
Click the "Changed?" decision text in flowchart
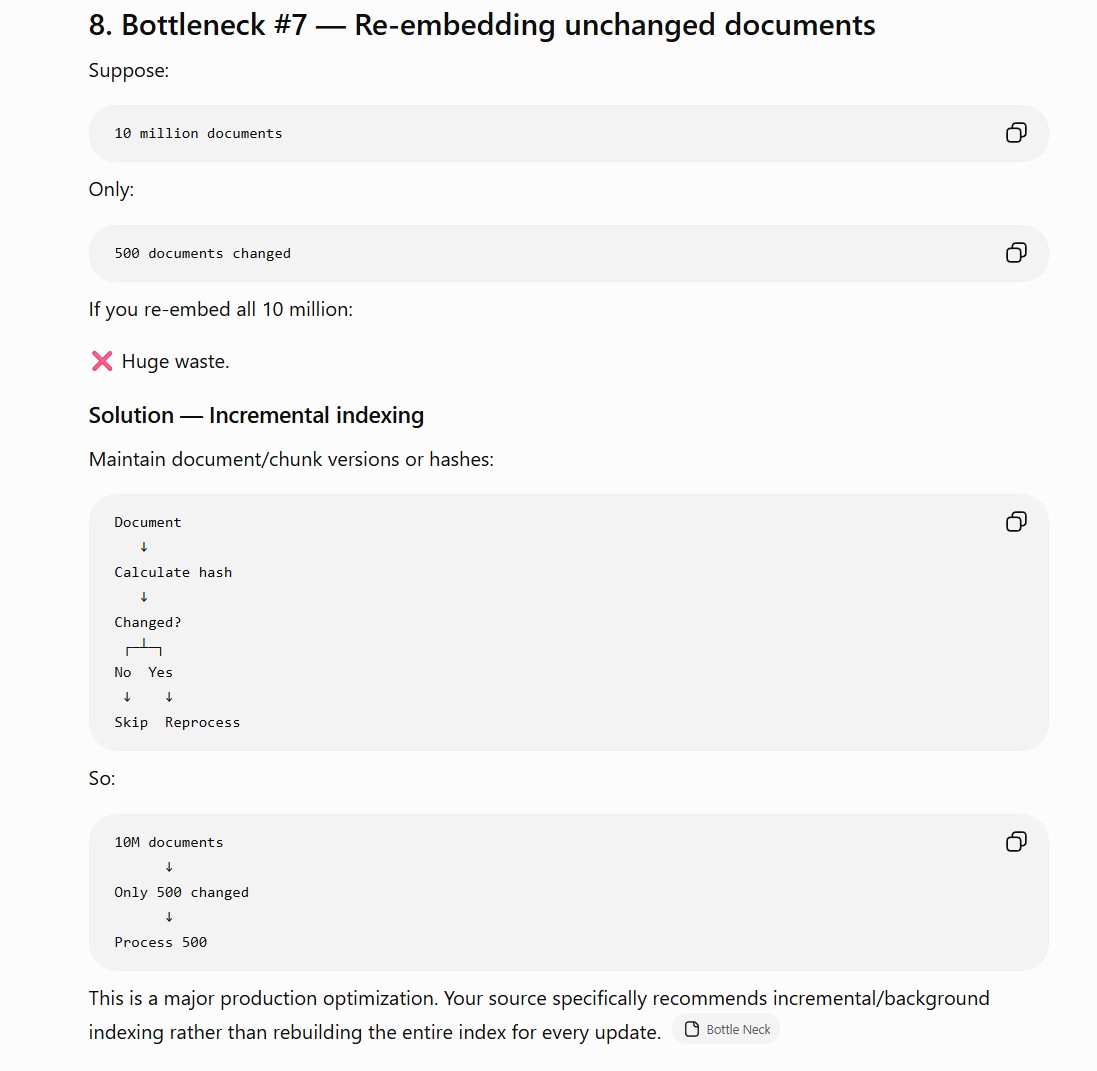148,623
